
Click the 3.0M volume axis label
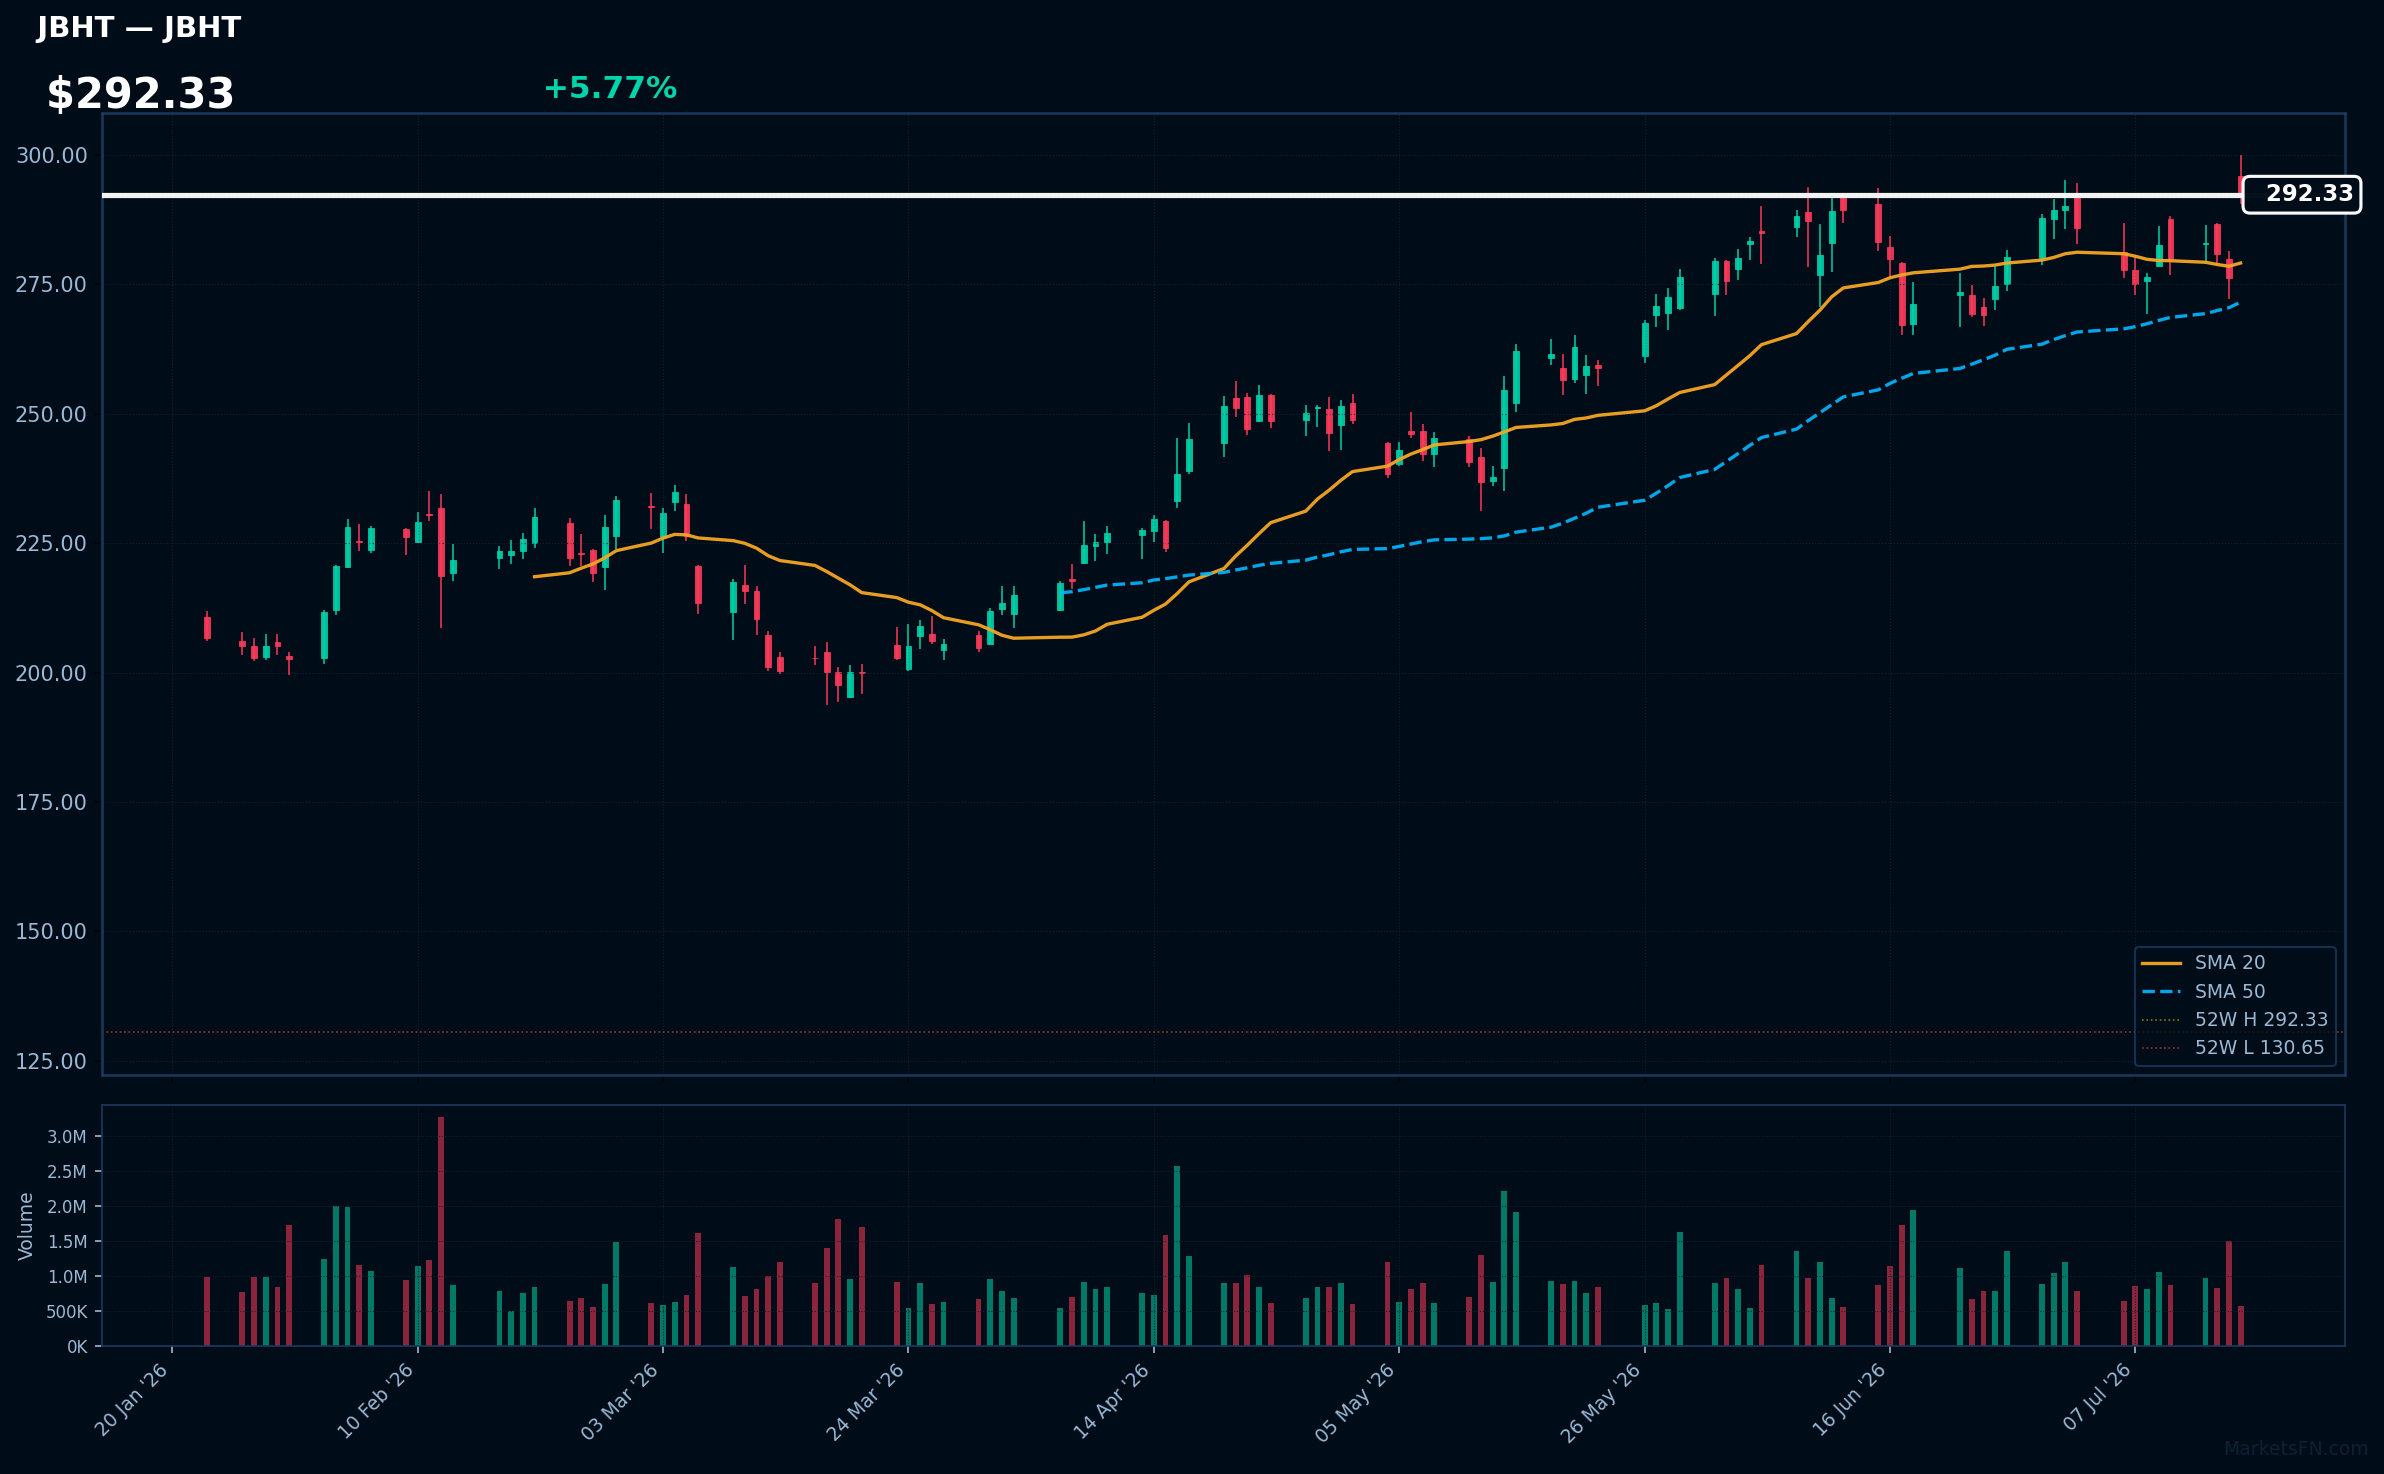click(x=67, y=1137)
